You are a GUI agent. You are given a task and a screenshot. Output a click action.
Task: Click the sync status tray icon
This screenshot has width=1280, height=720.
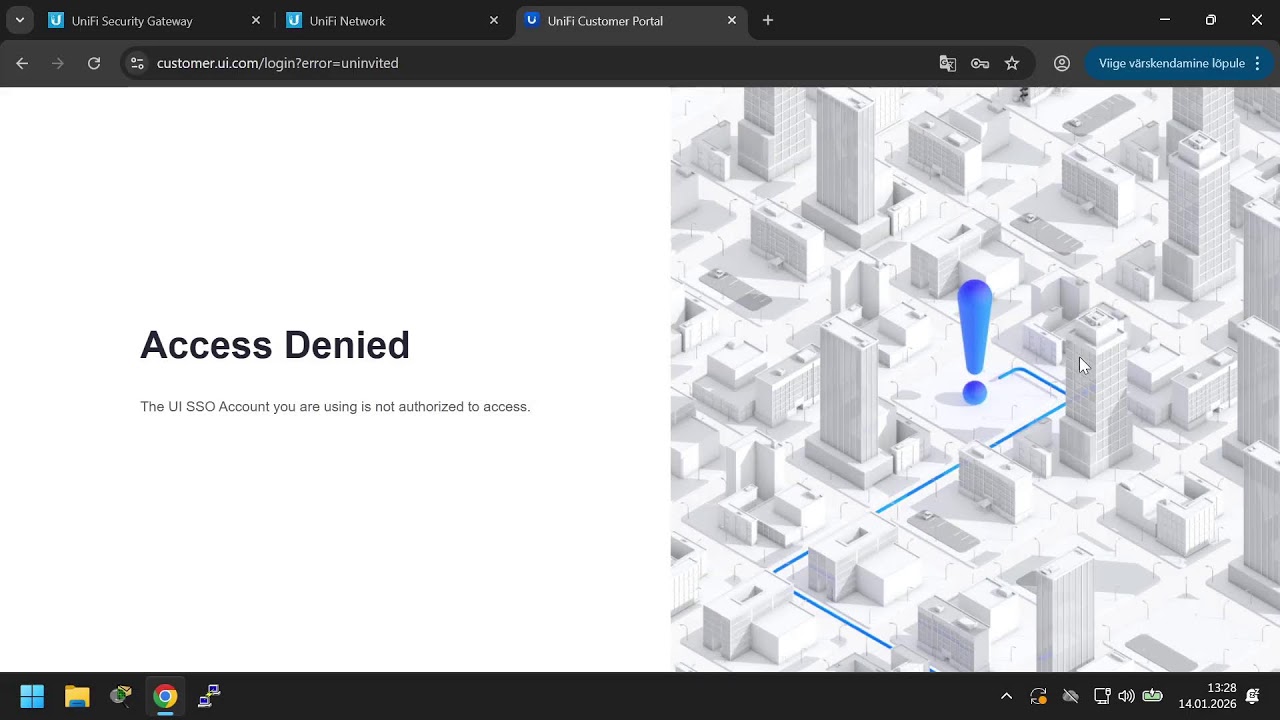pos(1038,696)
